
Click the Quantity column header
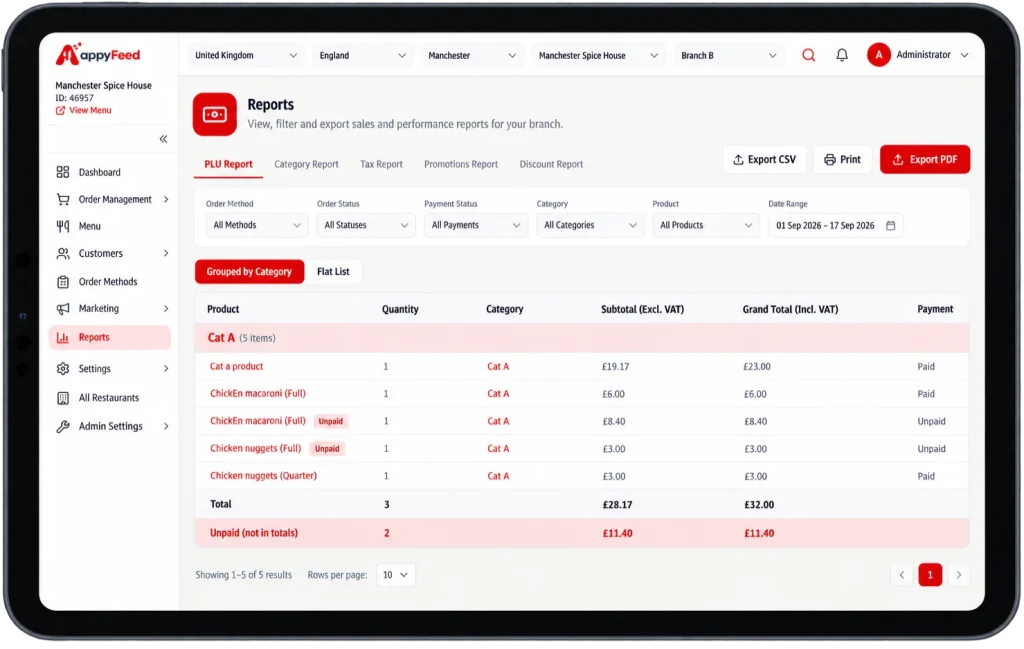pos(400,309)
